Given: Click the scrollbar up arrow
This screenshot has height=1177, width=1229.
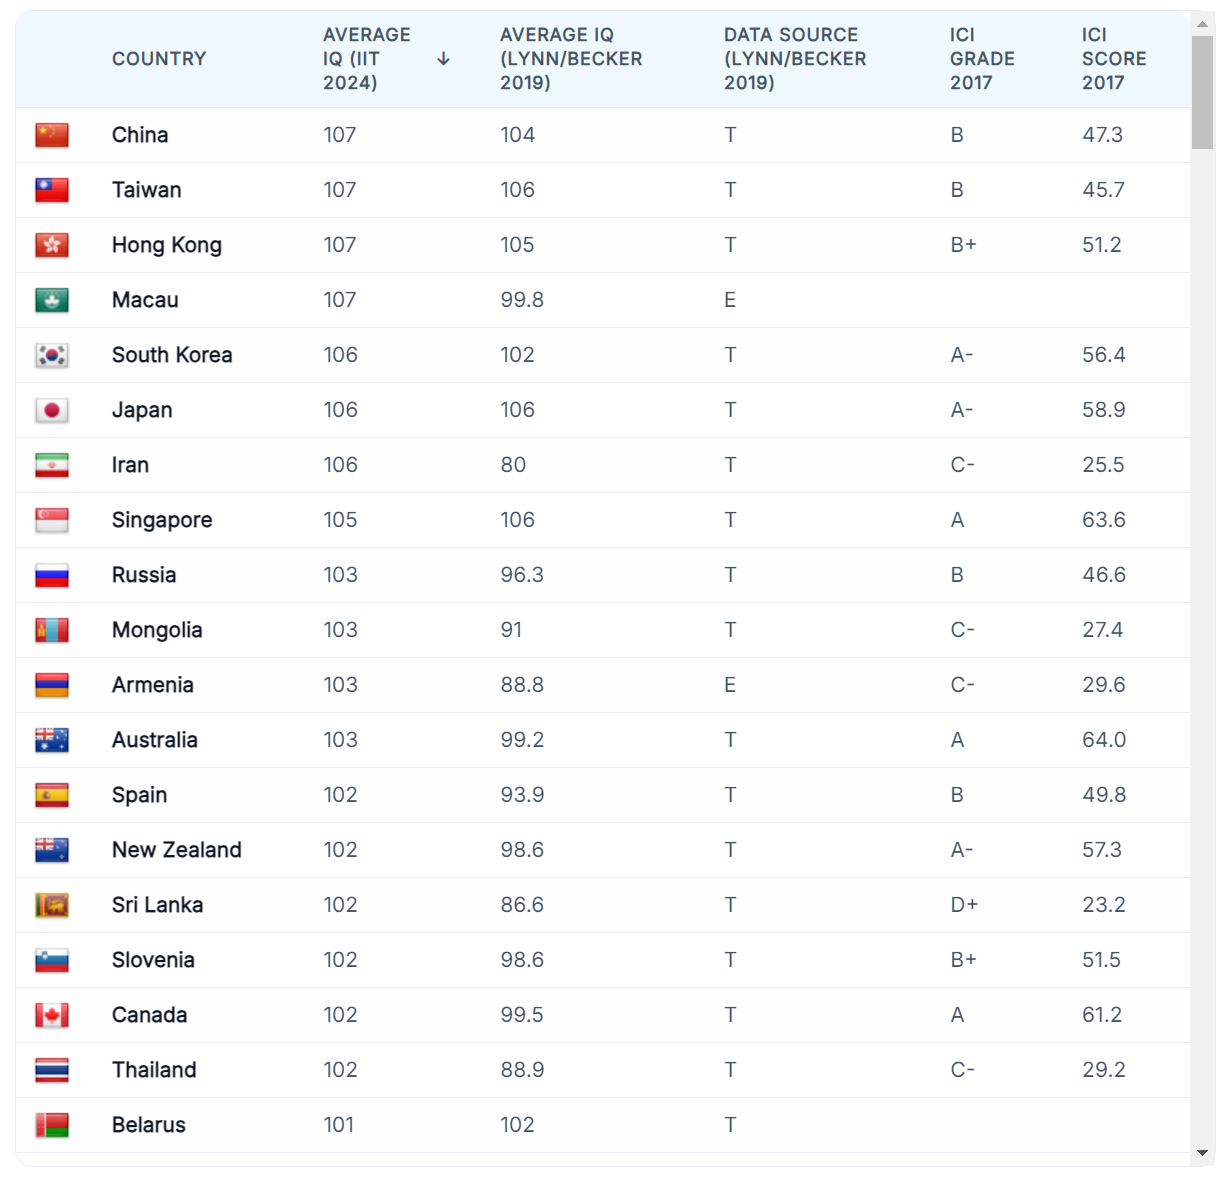Looking at the screenshot, I should point(1202,23).
